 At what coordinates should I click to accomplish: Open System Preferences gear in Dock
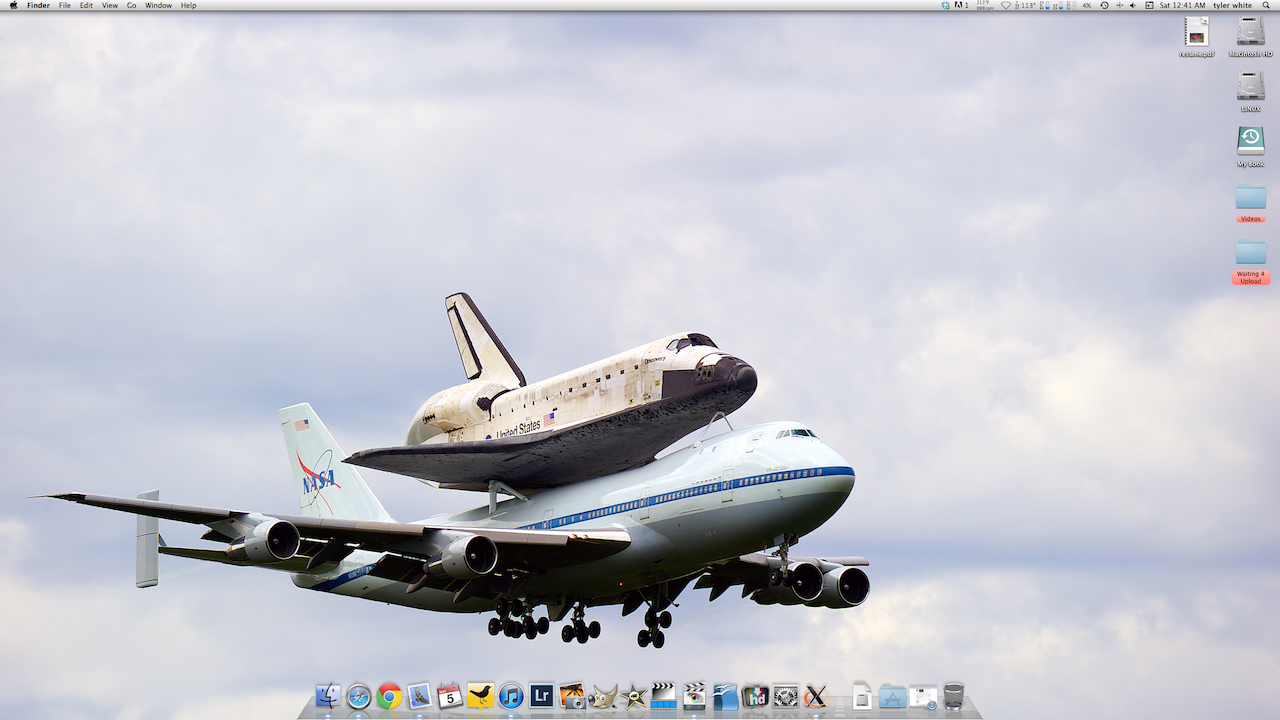[786, 696]
